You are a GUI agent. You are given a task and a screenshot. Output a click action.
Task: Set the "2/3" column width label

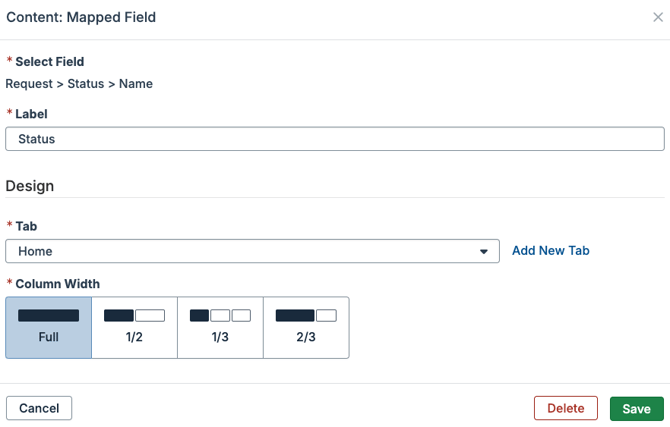(x=306, y=337)
